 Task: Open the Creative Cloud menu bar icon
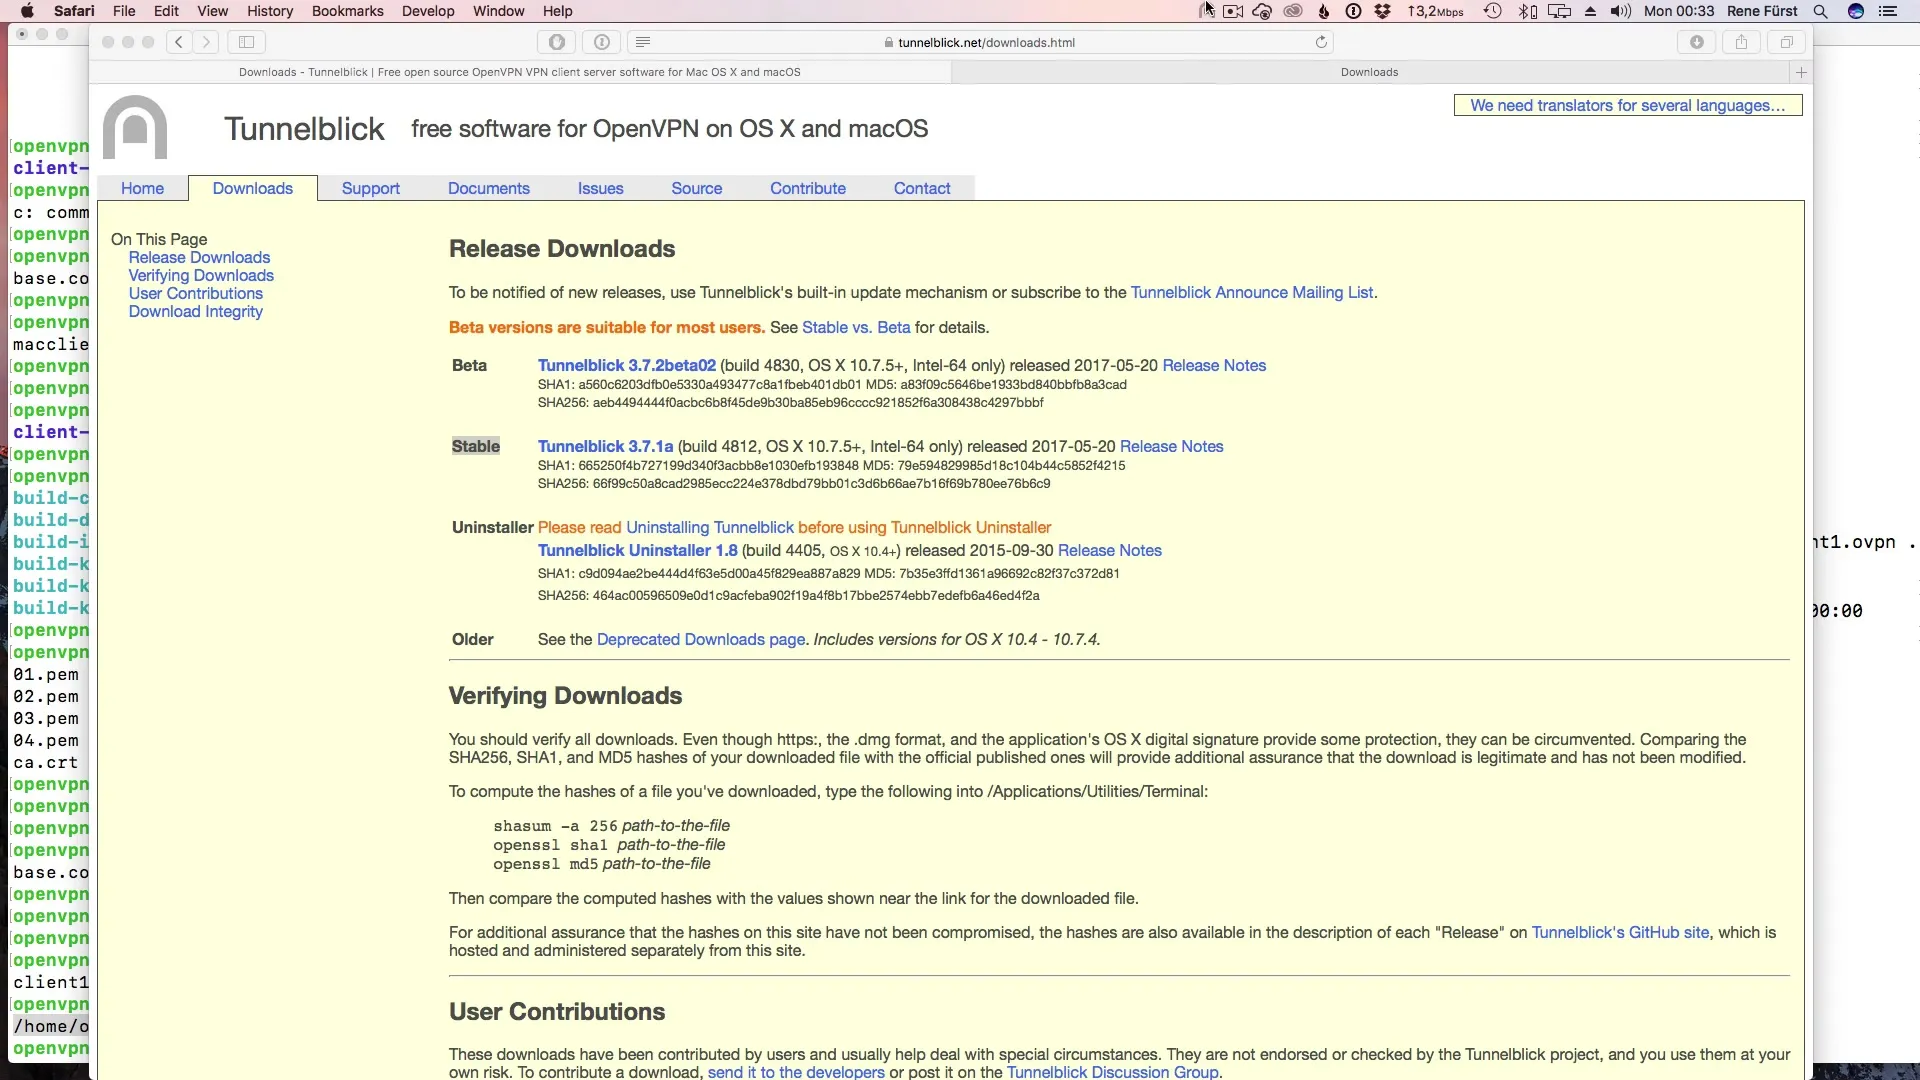click(x=1293, y=11)
